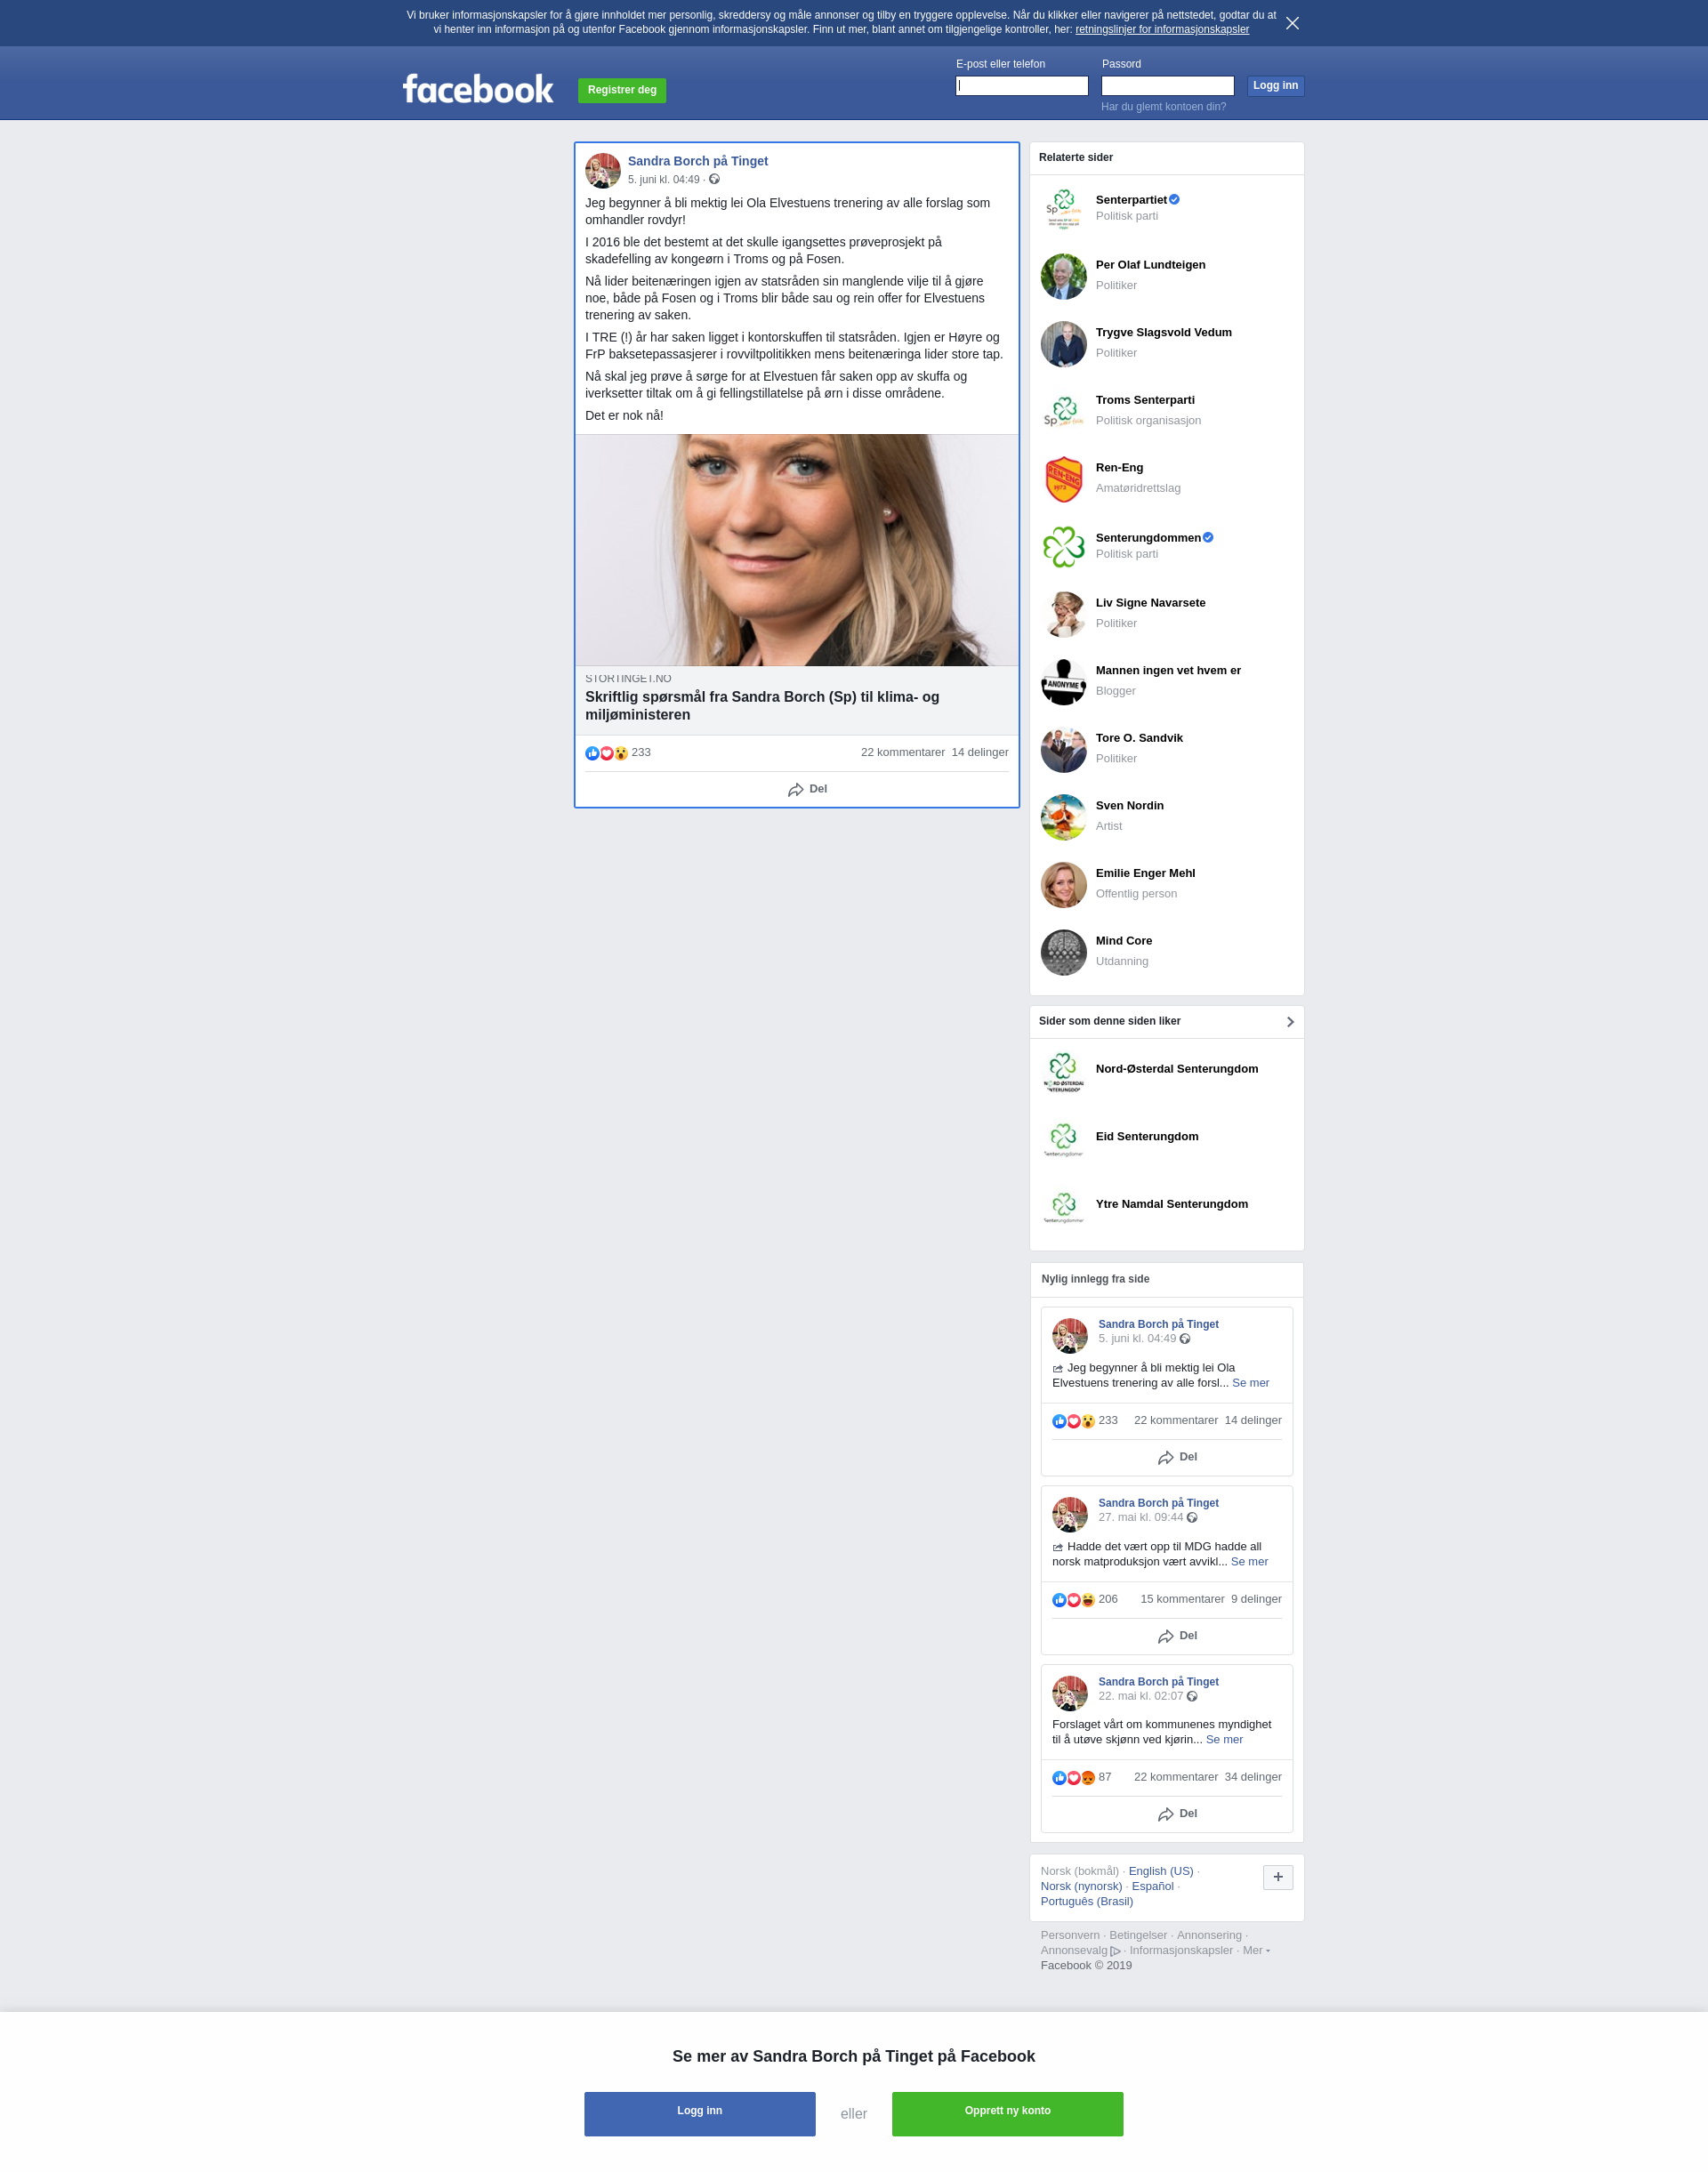The image size is (1708, 2172).
Task: Open Senterpartiet page logo
Action: pos(1063,209)
